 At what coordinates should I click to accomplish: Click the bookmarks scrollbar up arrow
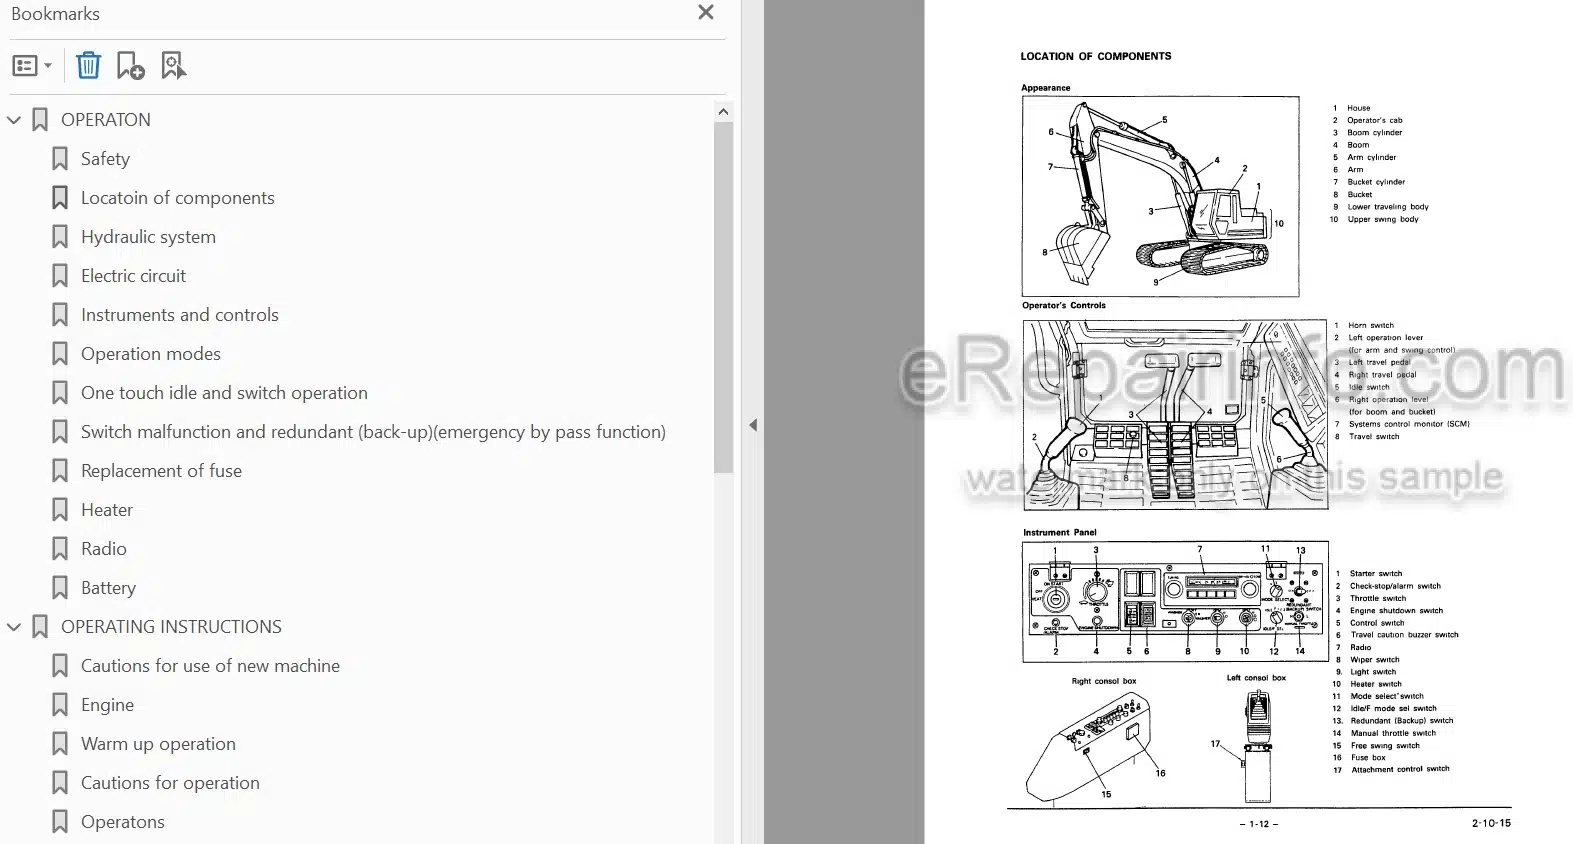(724, 112)
